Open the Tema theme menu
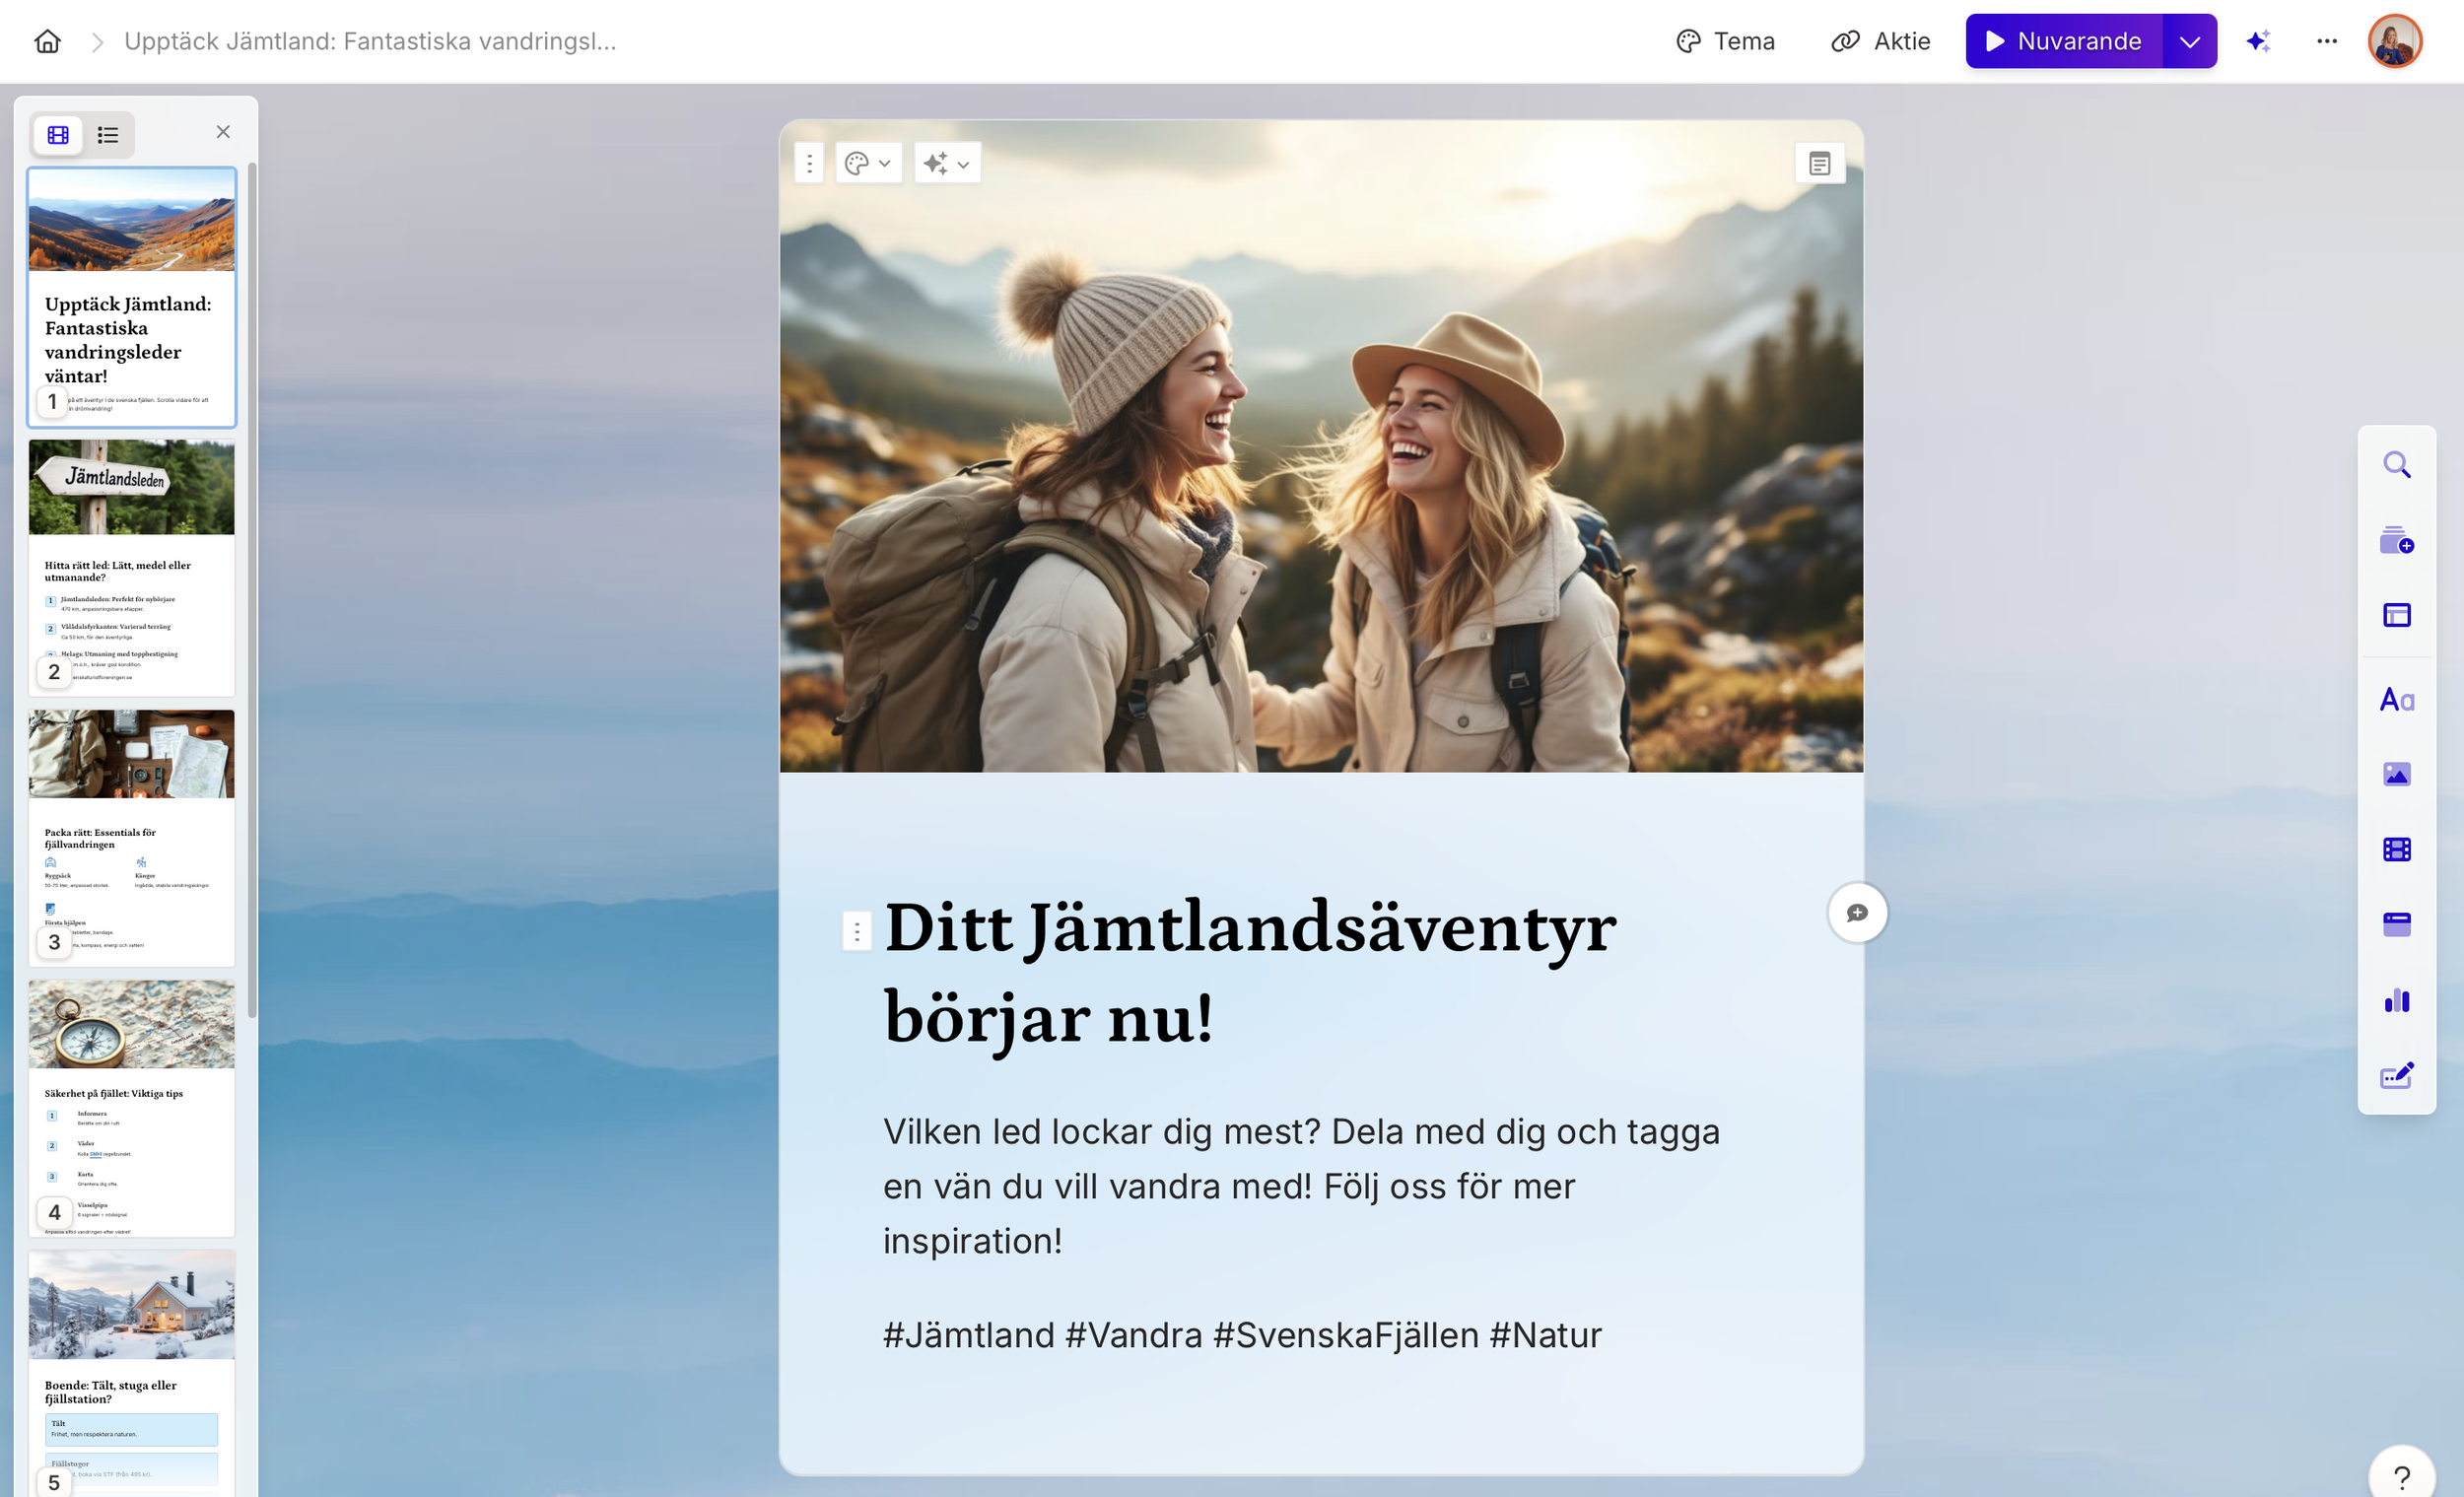Image resolution: width=2464 pixels, height=1497 pixels. pos(1725,41)
